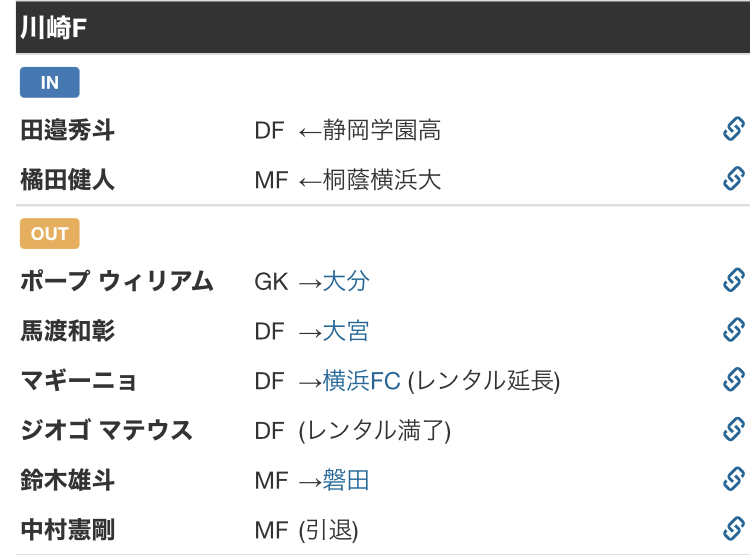Click link icon beside 鈴木雄斗
The image size is (750, 555).
734,479
